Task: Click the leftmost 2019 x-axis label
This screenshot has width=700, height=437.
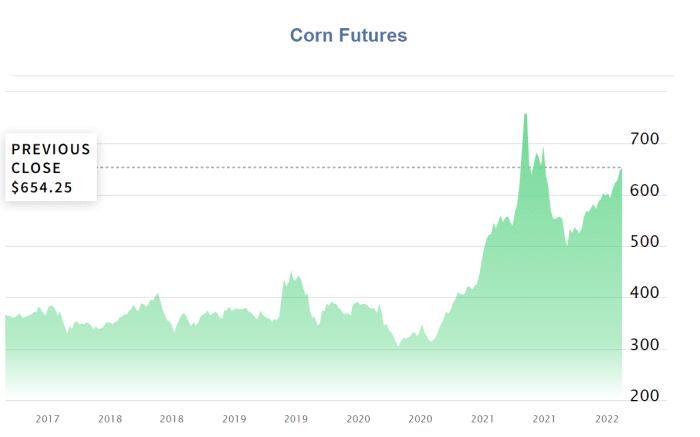Action: pyautogui.click(x=234, y=419)
